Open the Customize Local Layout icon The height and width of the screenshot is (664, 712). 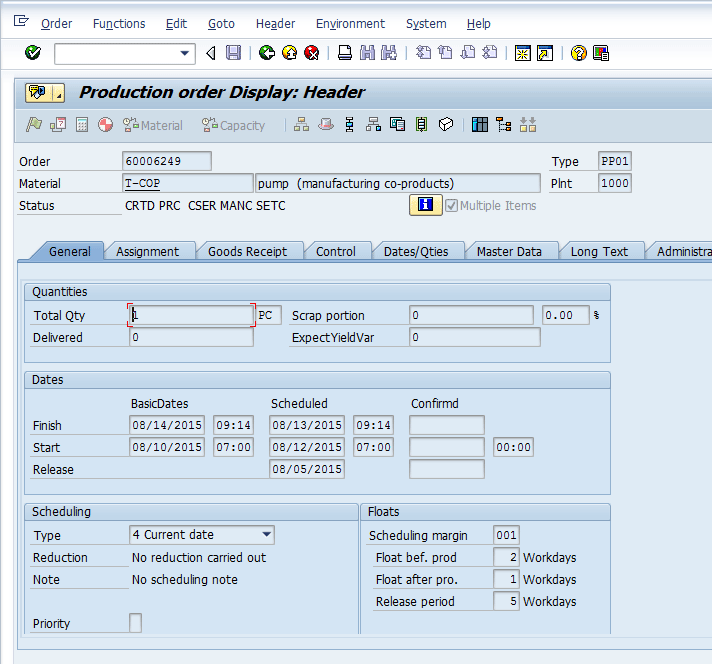601,53
